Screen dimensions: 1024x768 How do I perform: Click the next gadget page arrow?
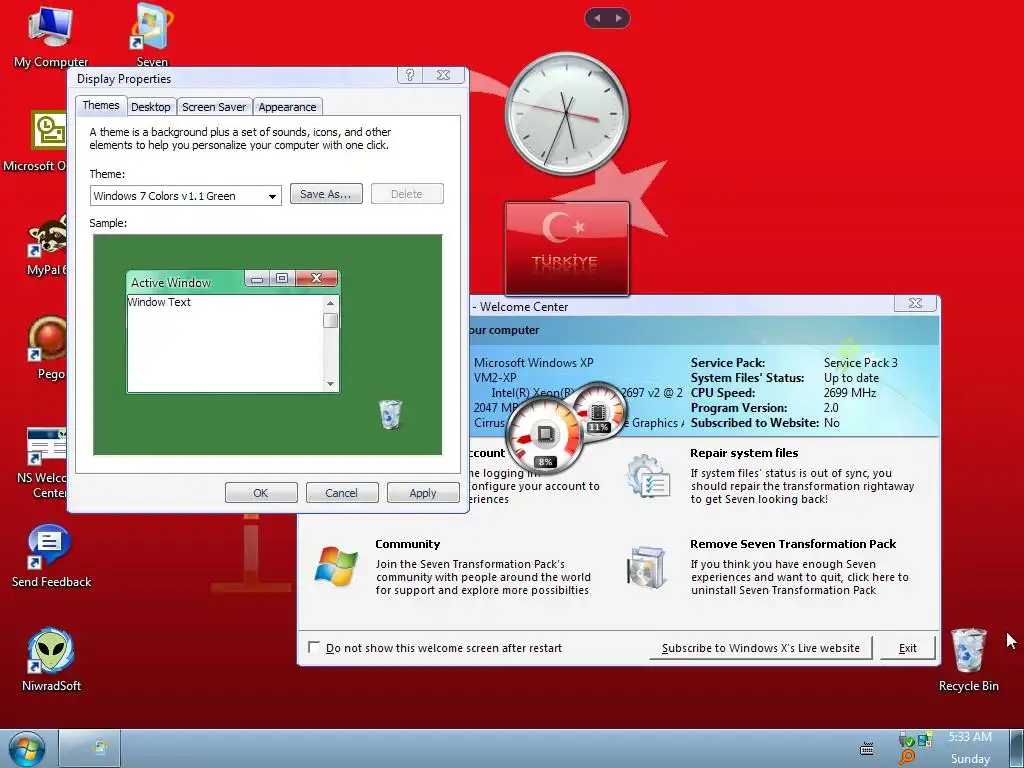(618, 18)
